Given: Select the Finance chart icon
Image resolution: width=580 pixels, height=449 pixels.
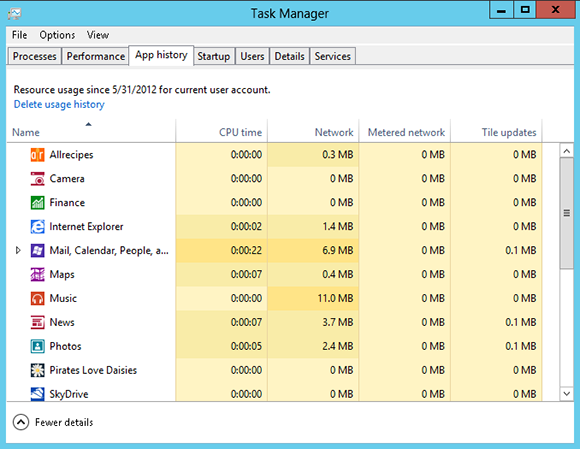Looking at the screenshot, I should coord(37,203).
